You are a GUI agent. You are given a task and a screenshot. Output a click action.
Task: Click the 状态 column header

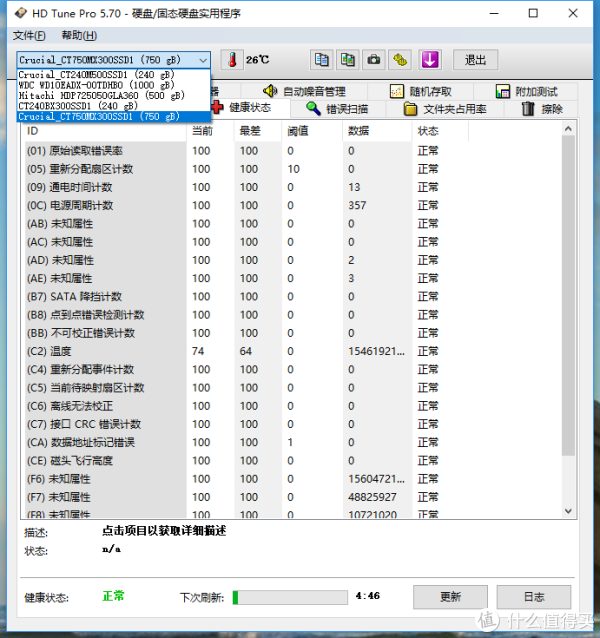440,131
